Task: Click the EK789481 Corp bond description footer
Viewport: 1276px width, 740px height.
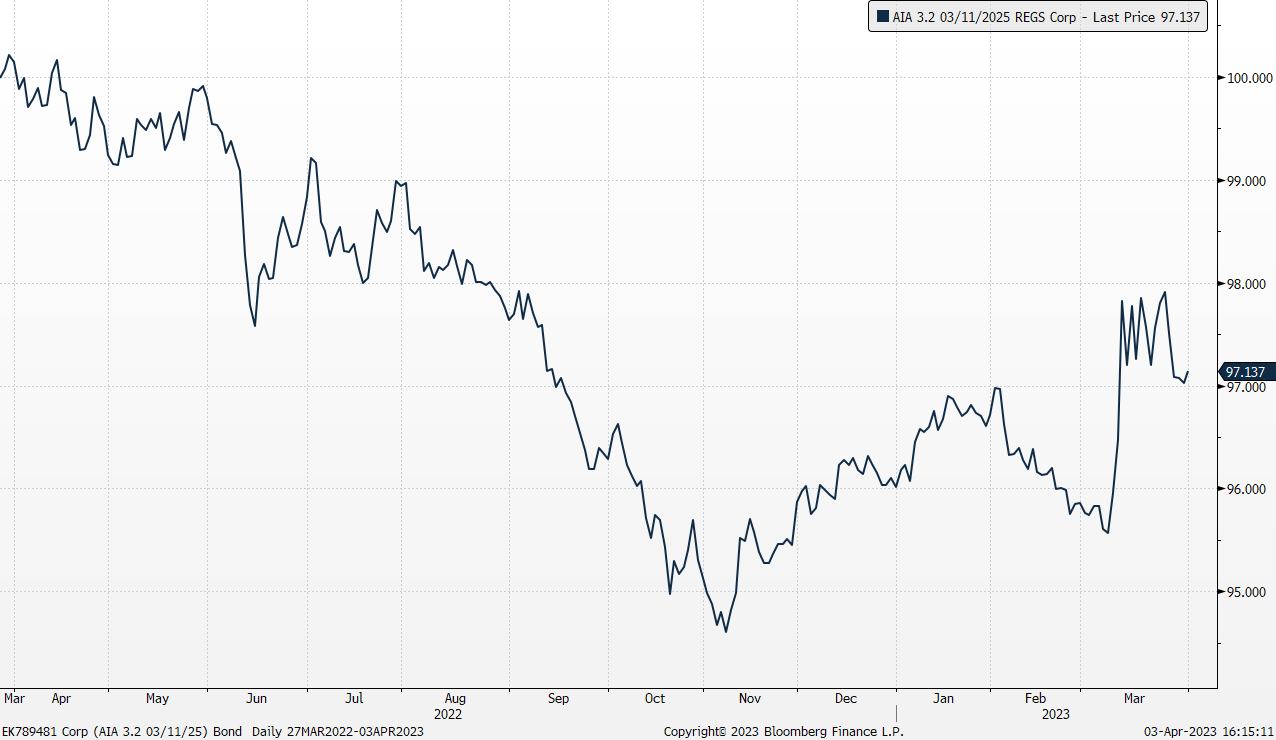Action: (213, 732)
